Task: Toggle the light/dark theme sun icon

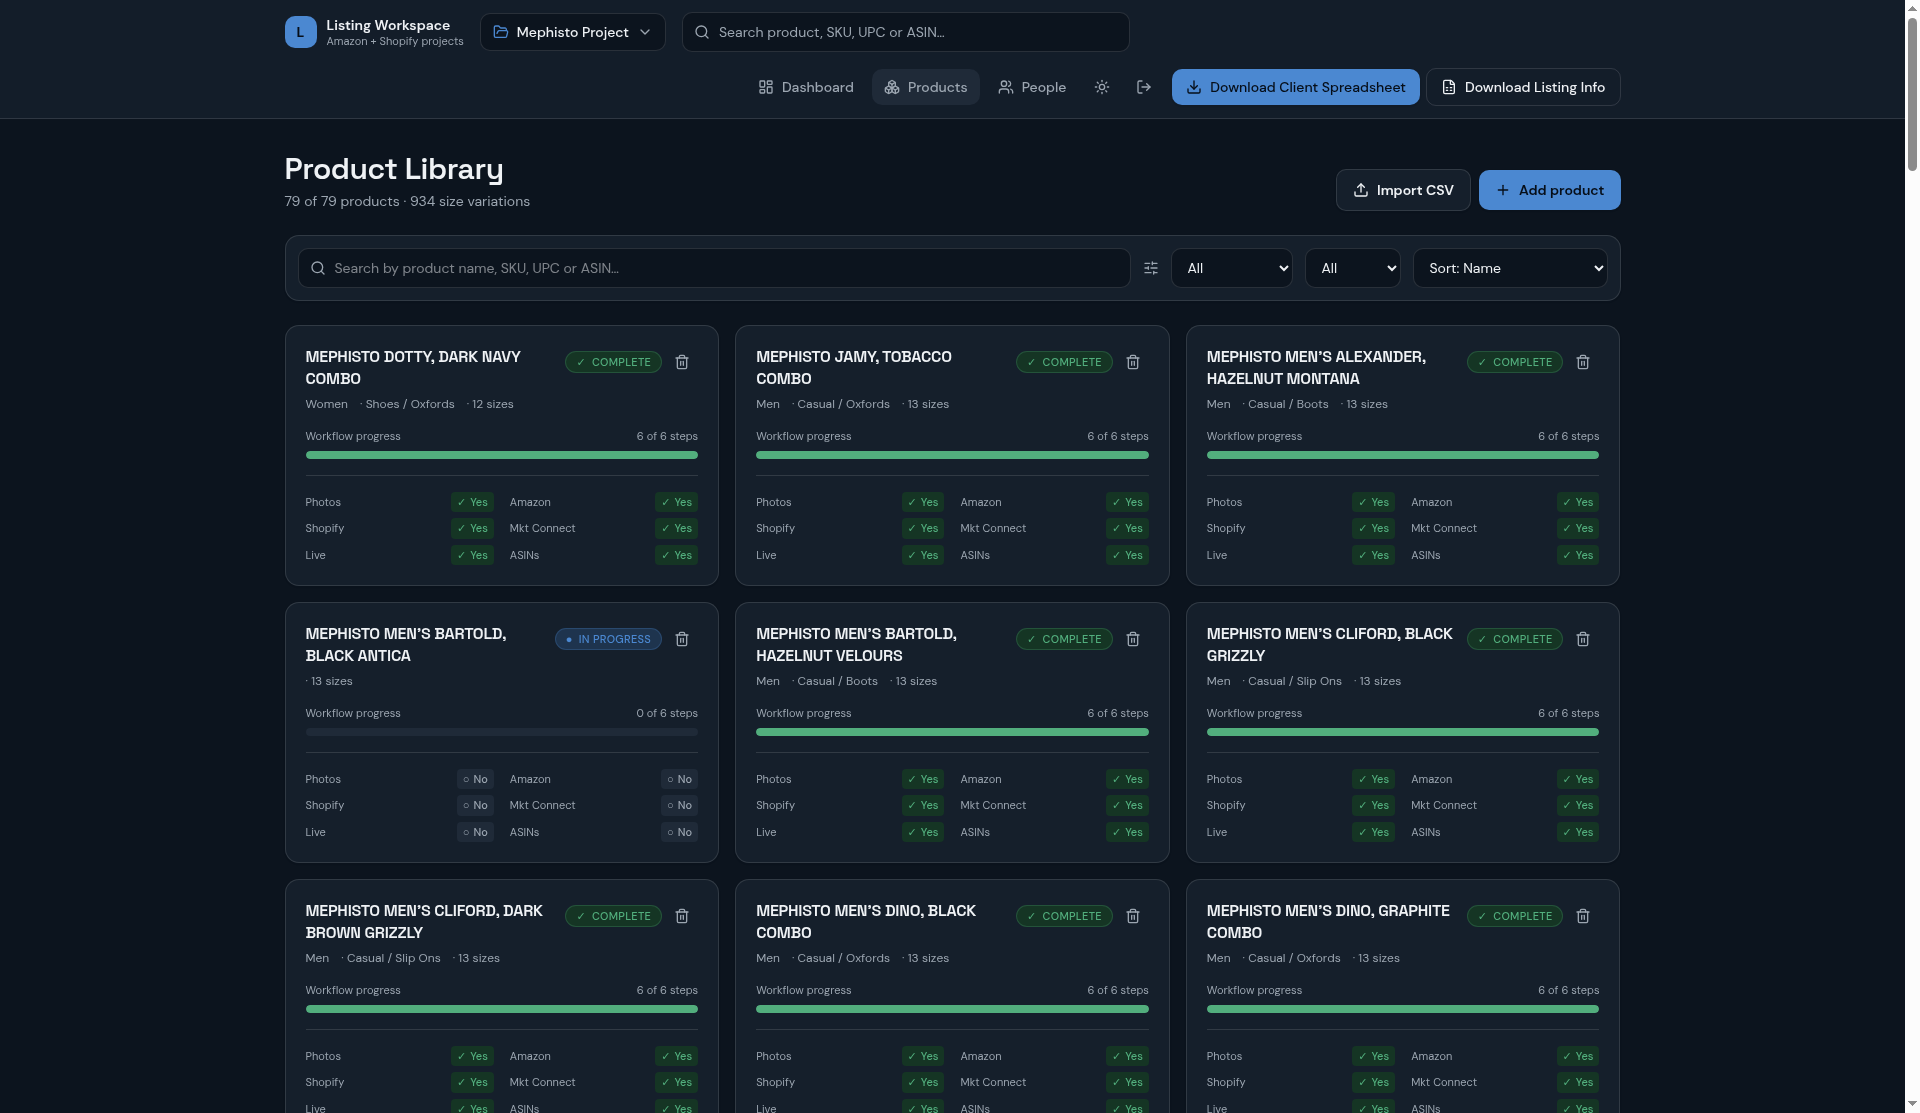Action: click(x=1102, y=87)
